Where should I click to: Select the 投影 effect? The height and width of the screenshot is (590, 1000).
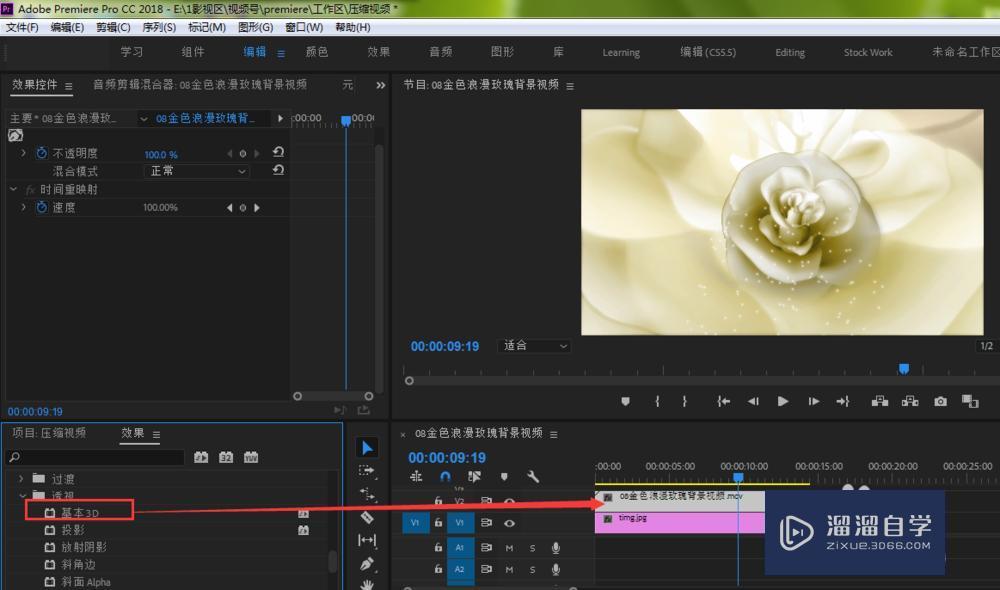(73, 530)
